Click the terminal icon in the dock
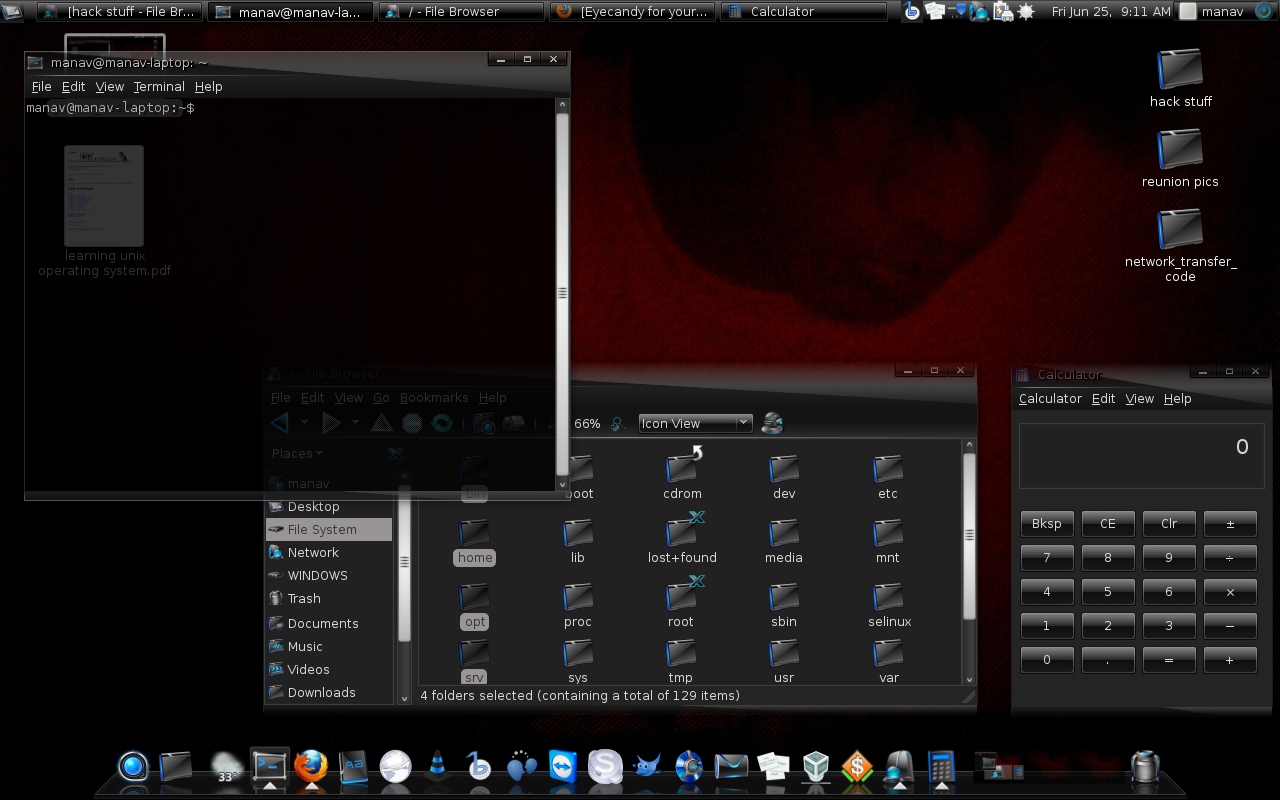The height and width of the screenshot is (800, 1280). [269, 767]
